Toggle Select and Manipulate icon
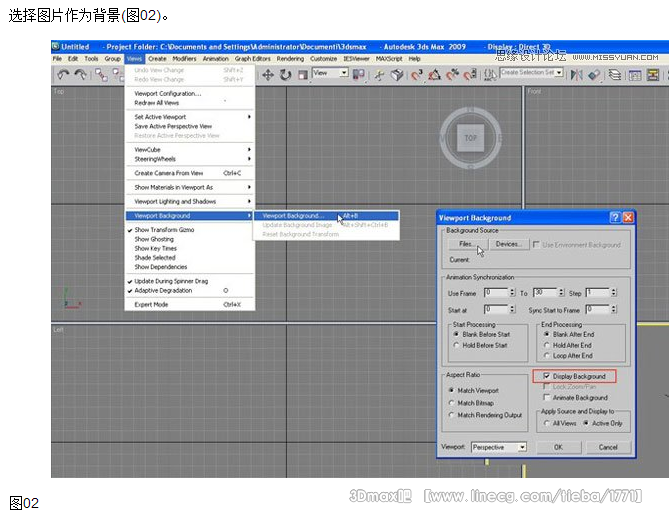 [x=379, y=75]
